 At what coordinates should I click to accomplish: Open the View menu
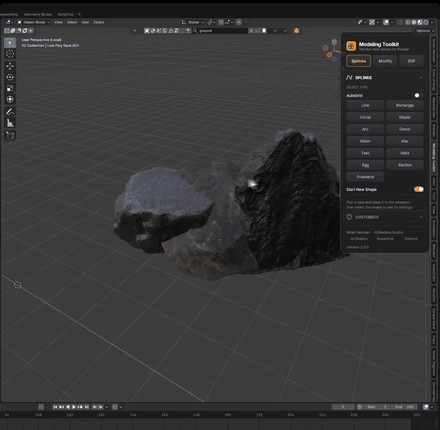(x=58, y=22)
